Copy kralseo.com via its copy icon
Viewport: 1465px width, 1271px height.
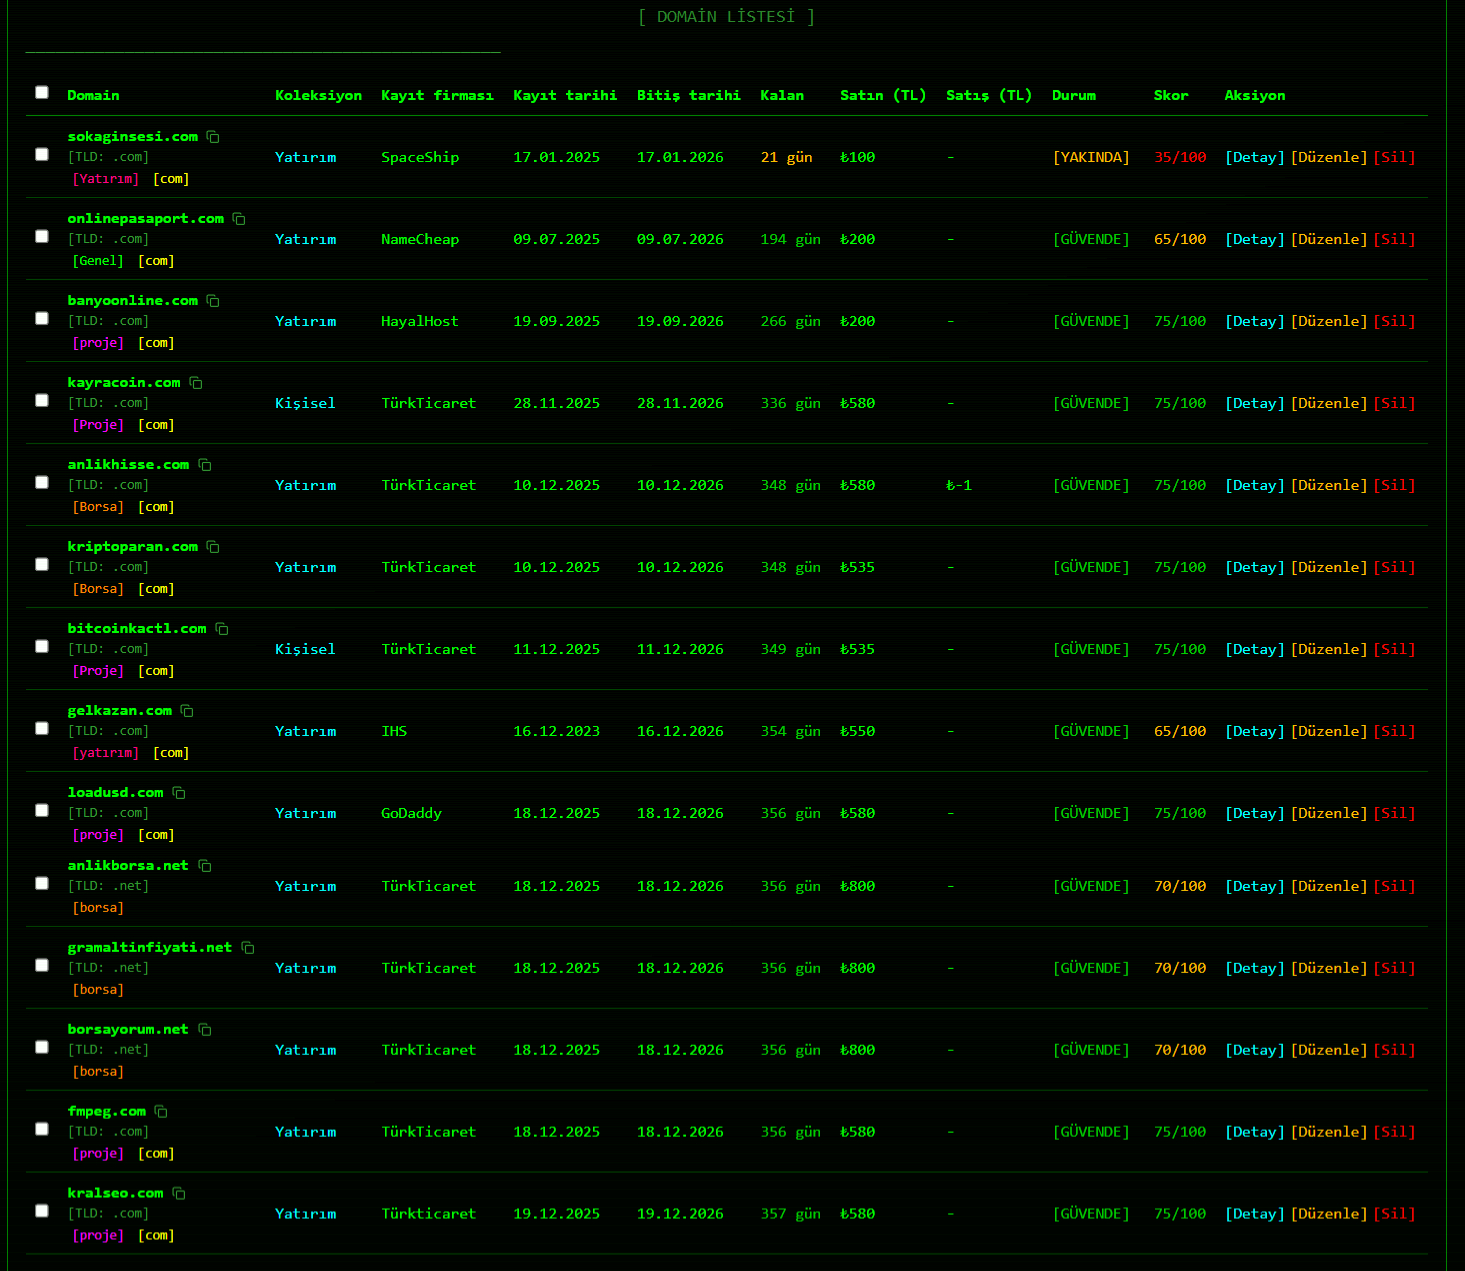tap(179, 1194)
